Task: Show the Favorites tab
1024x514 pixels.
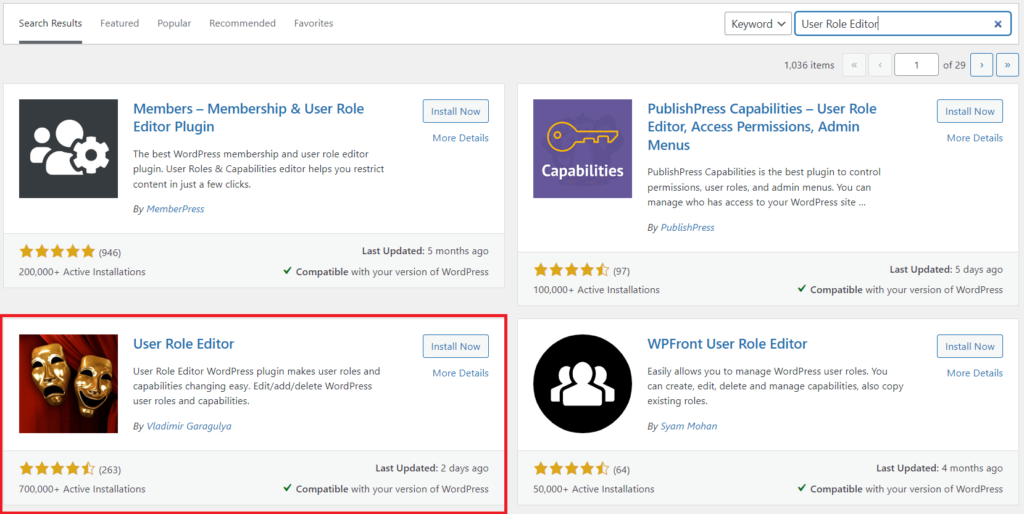Action: (313, 23)
